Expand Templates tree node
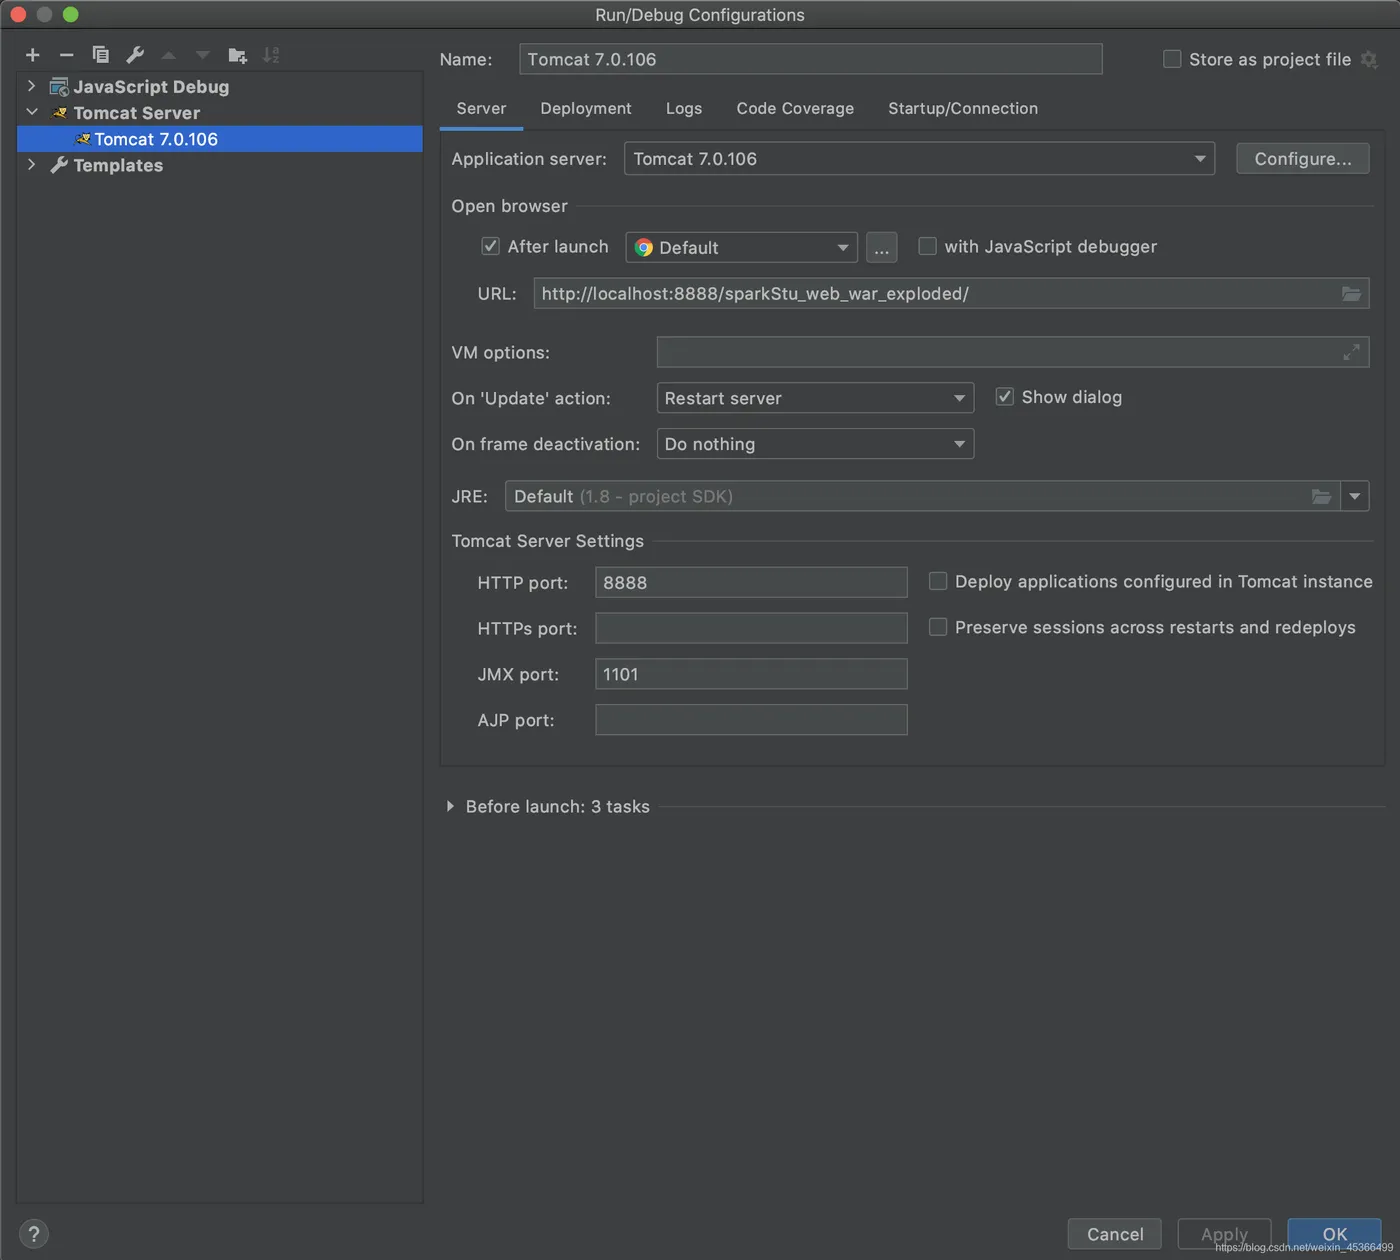 (31, 164)
